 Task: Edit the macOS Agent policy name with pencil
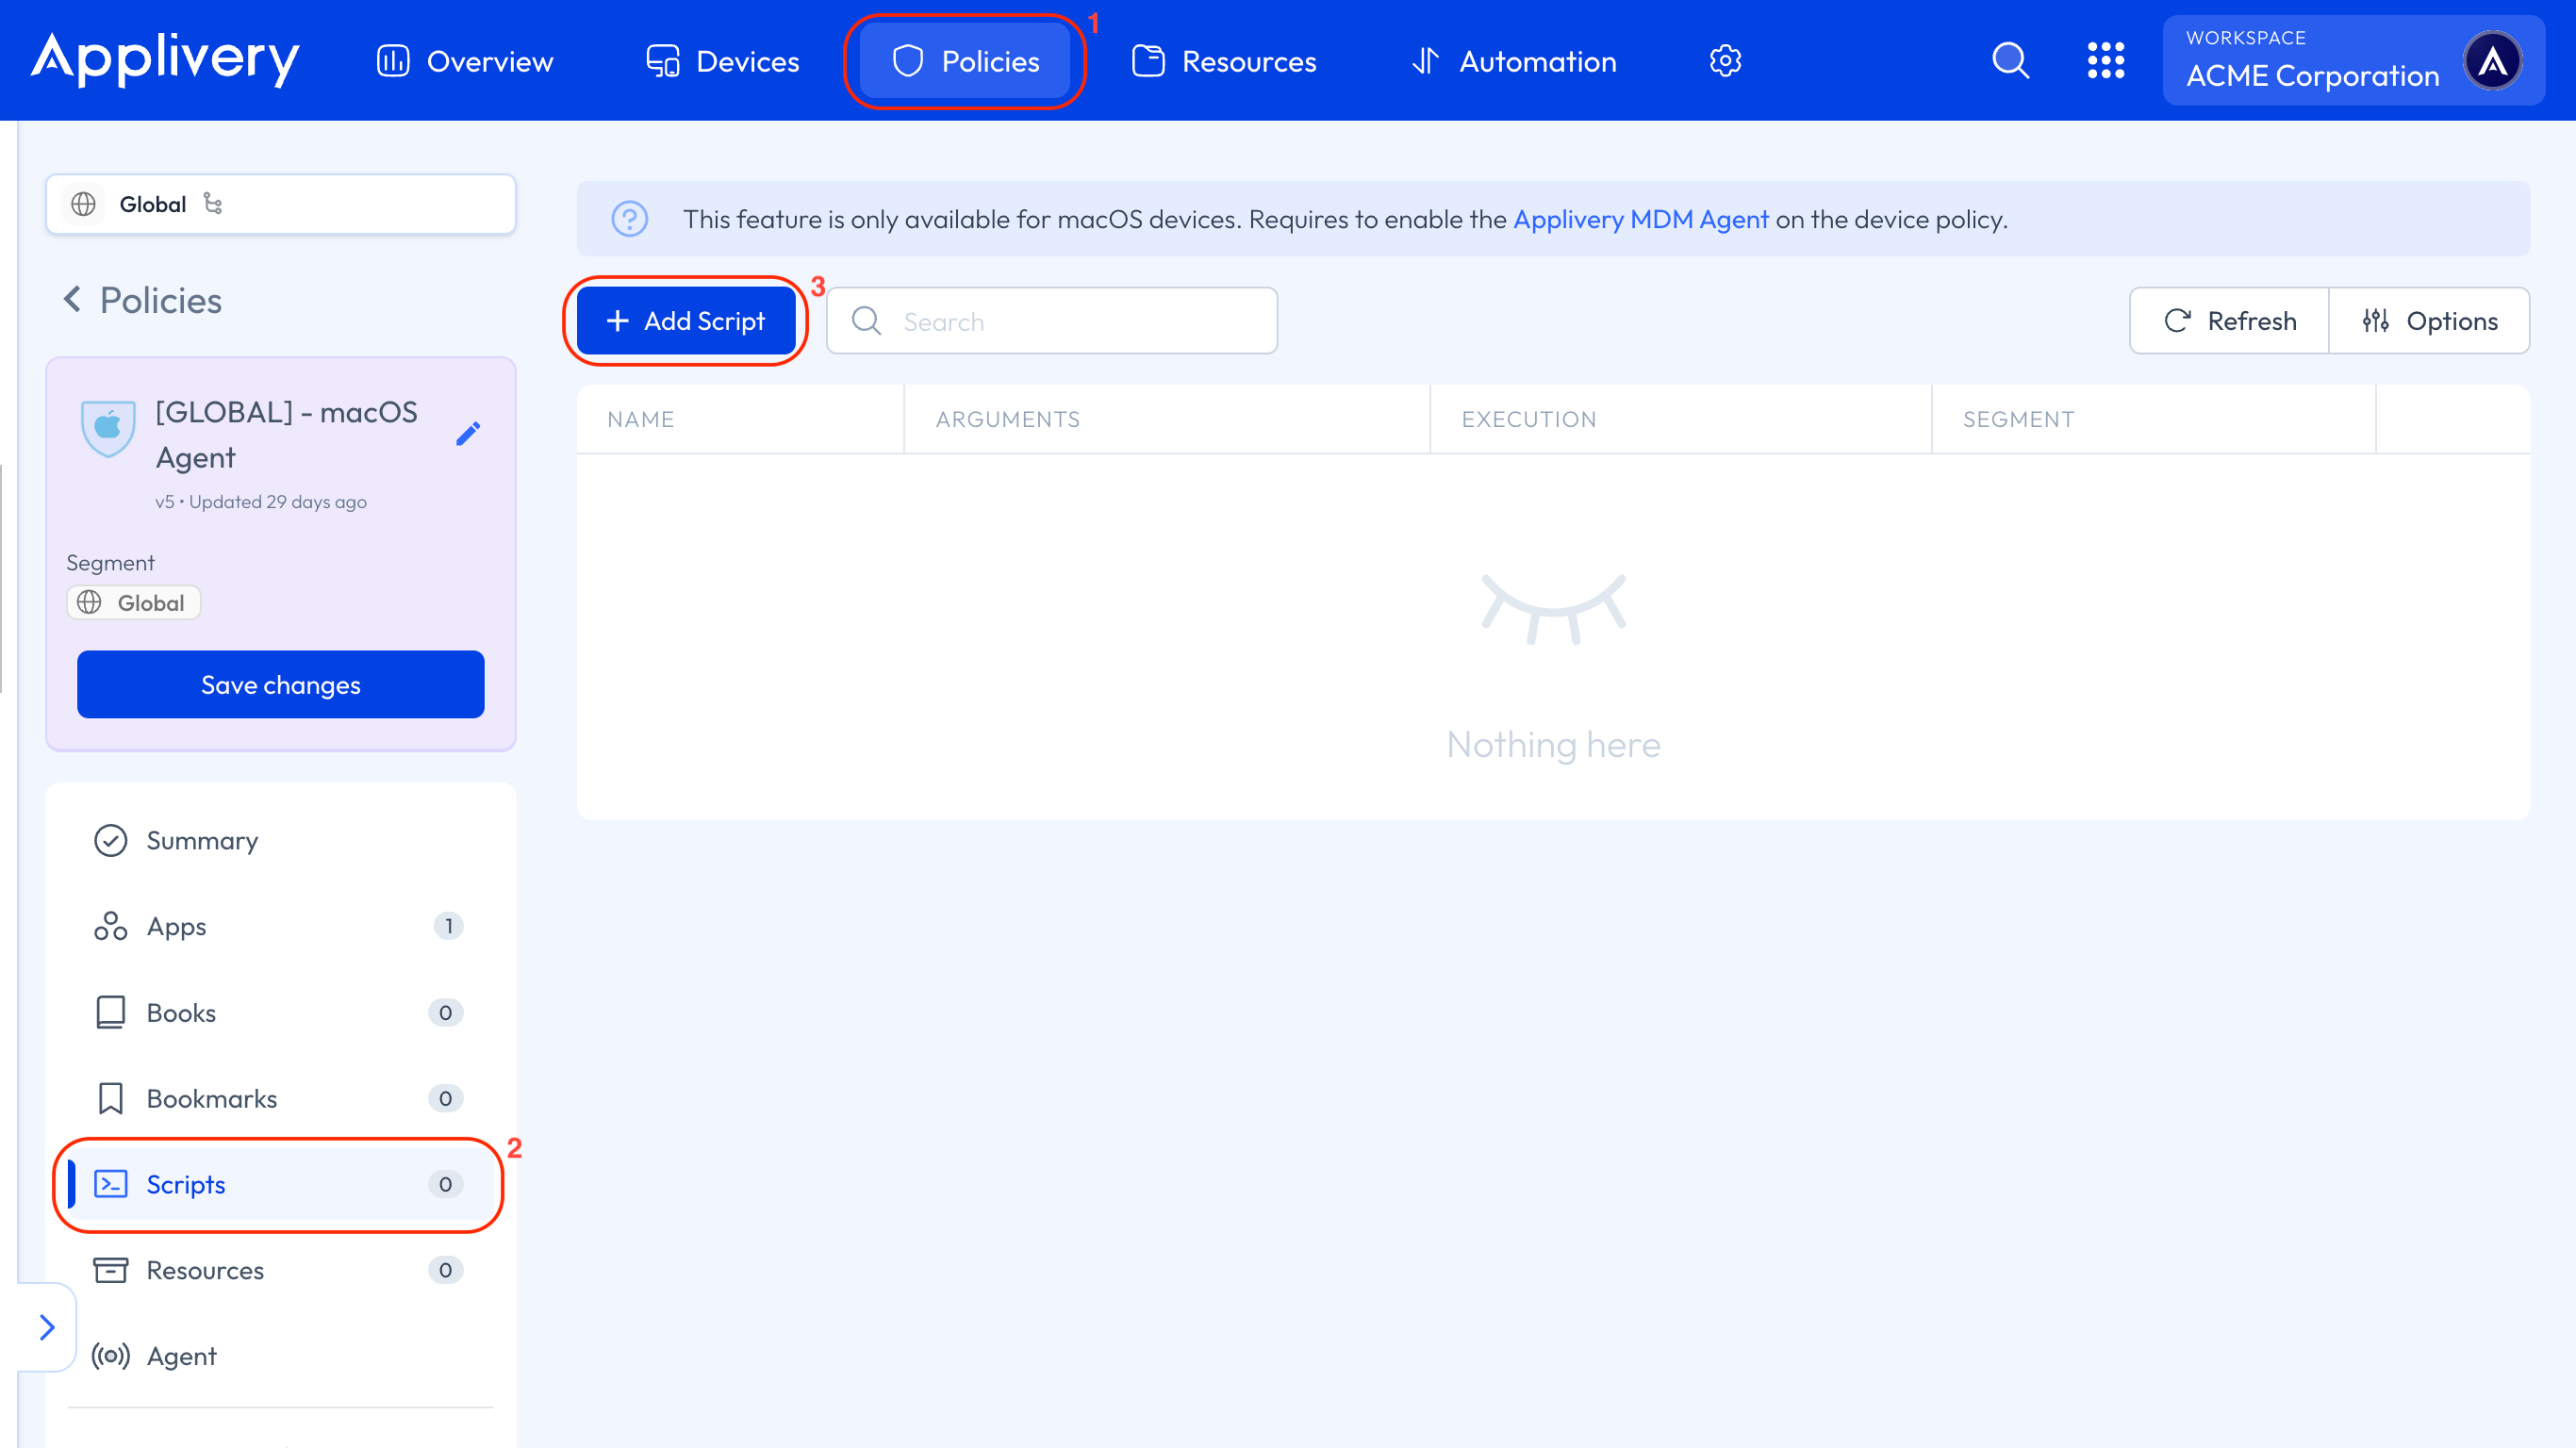[469, 433]
